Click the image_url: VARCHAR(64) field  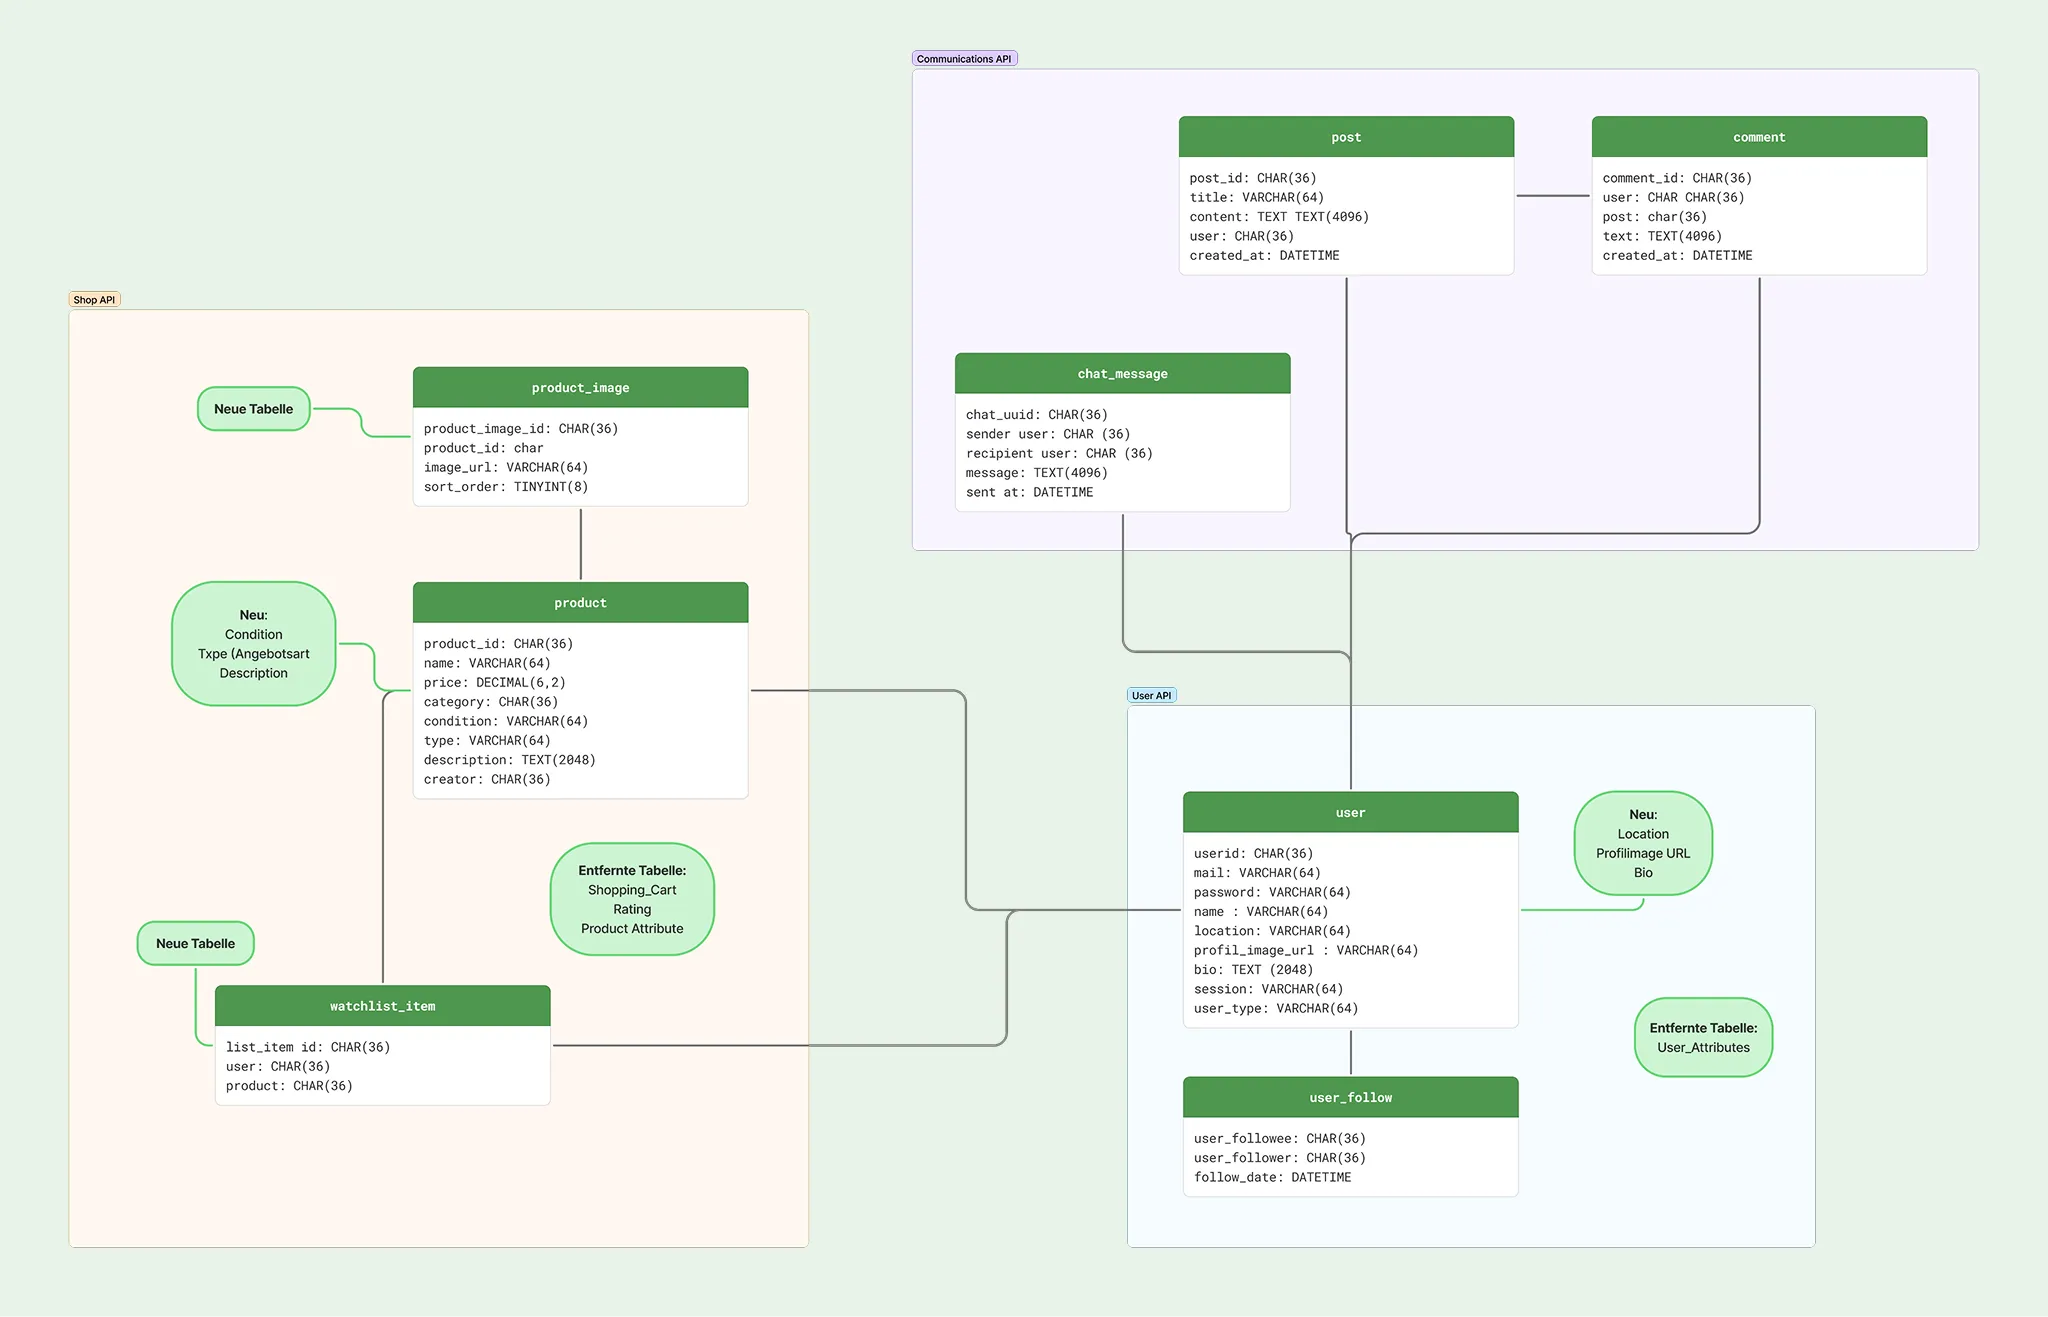coord(506,468)
